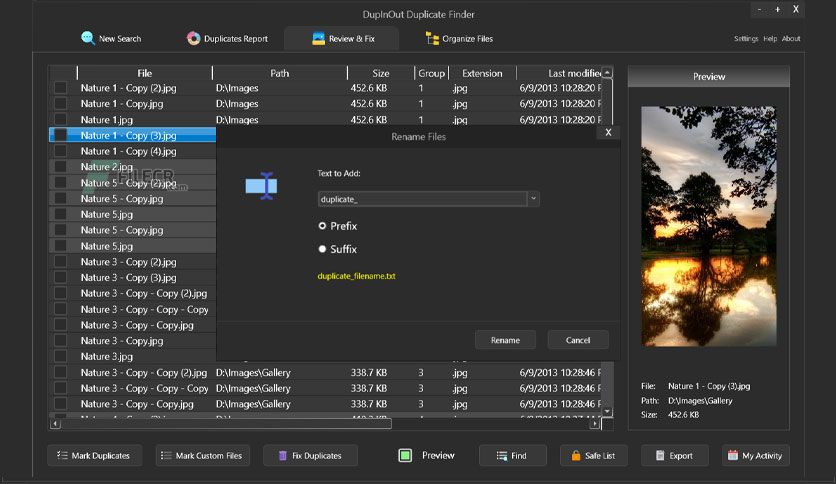Check the box for Nature 3.jpg
Image resolution: width=836 pixels, height=484 pixels.
pyautogui.click(x=60, y=356)
